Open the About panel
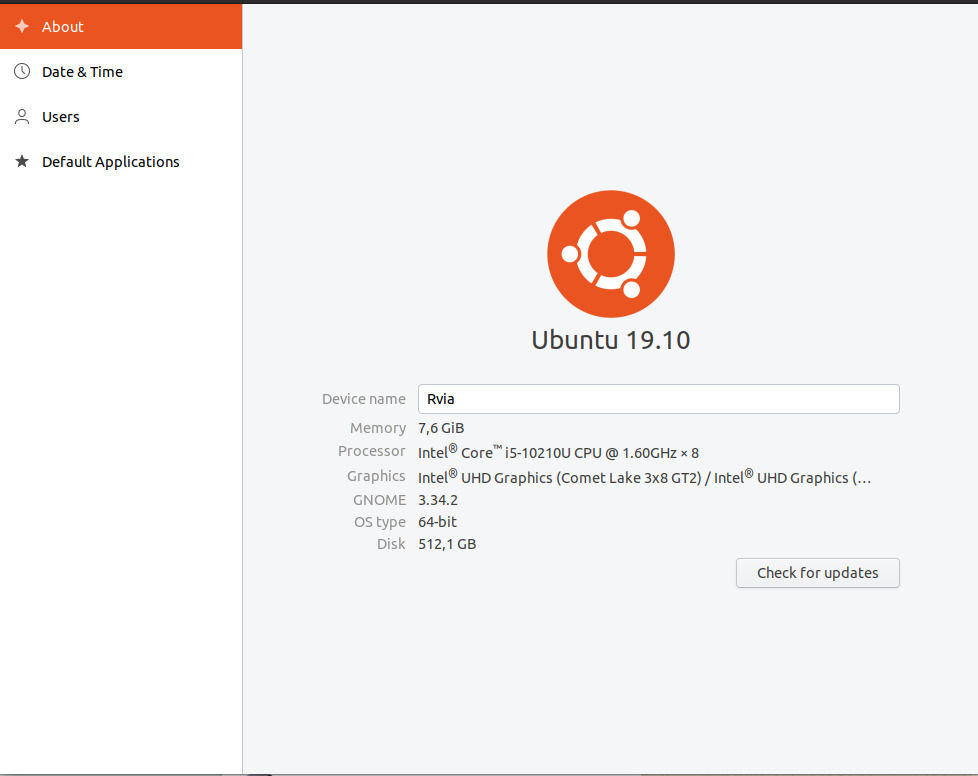The width and height of the screenshot is (978, 776). 121,26
